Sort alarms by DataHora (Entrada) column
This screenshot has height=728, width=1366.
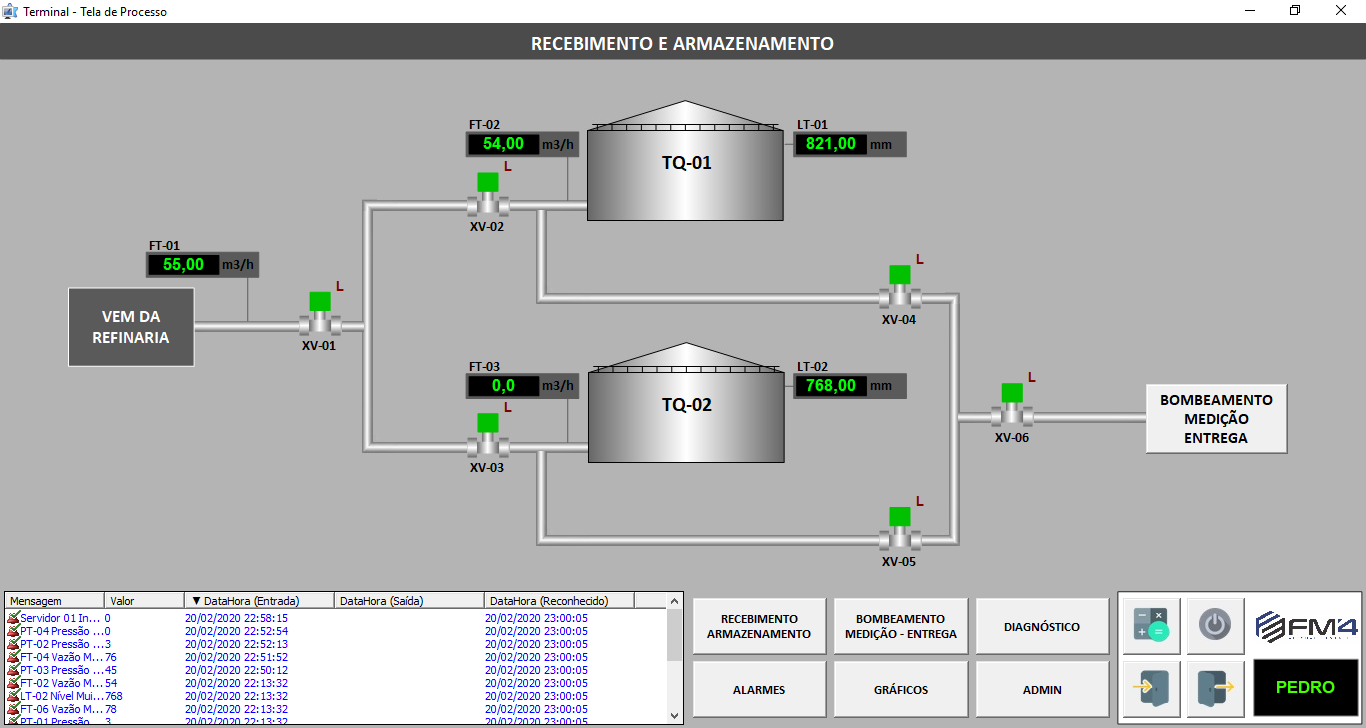pyautogui.click(x=260, y=601)
